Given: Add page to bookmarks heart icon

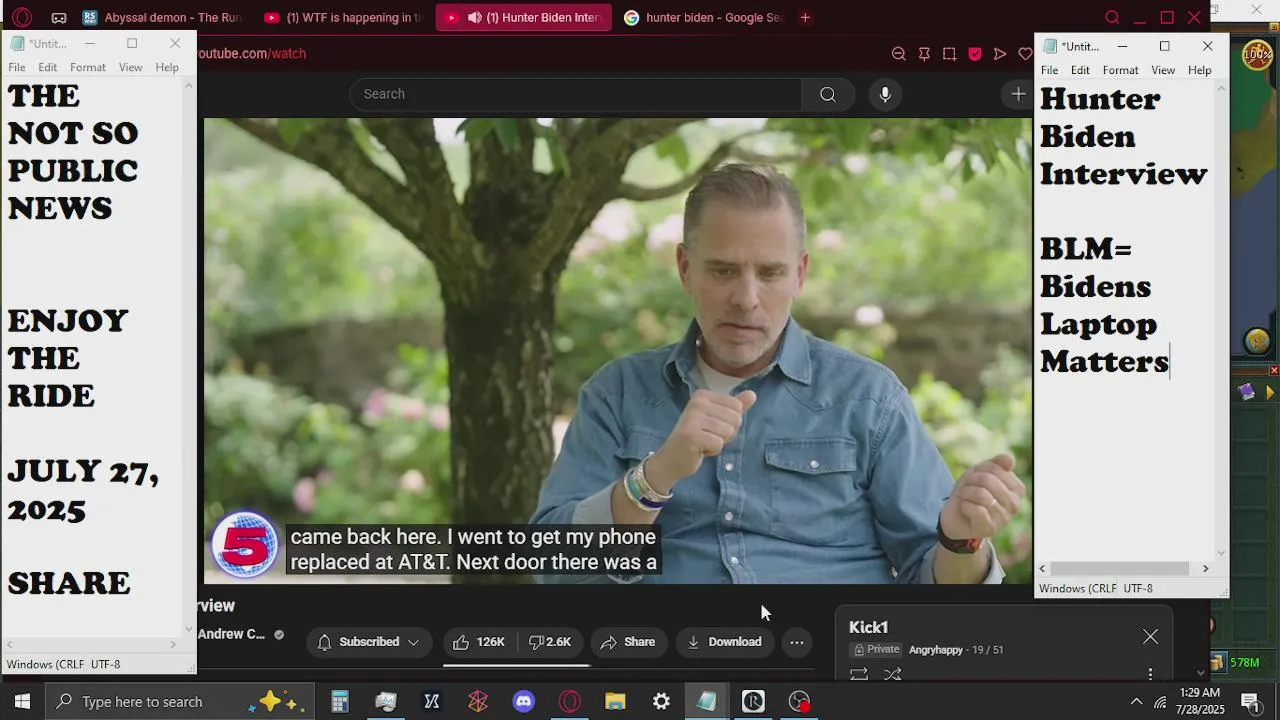Looking at the screenshot, I should point(1025,54).
